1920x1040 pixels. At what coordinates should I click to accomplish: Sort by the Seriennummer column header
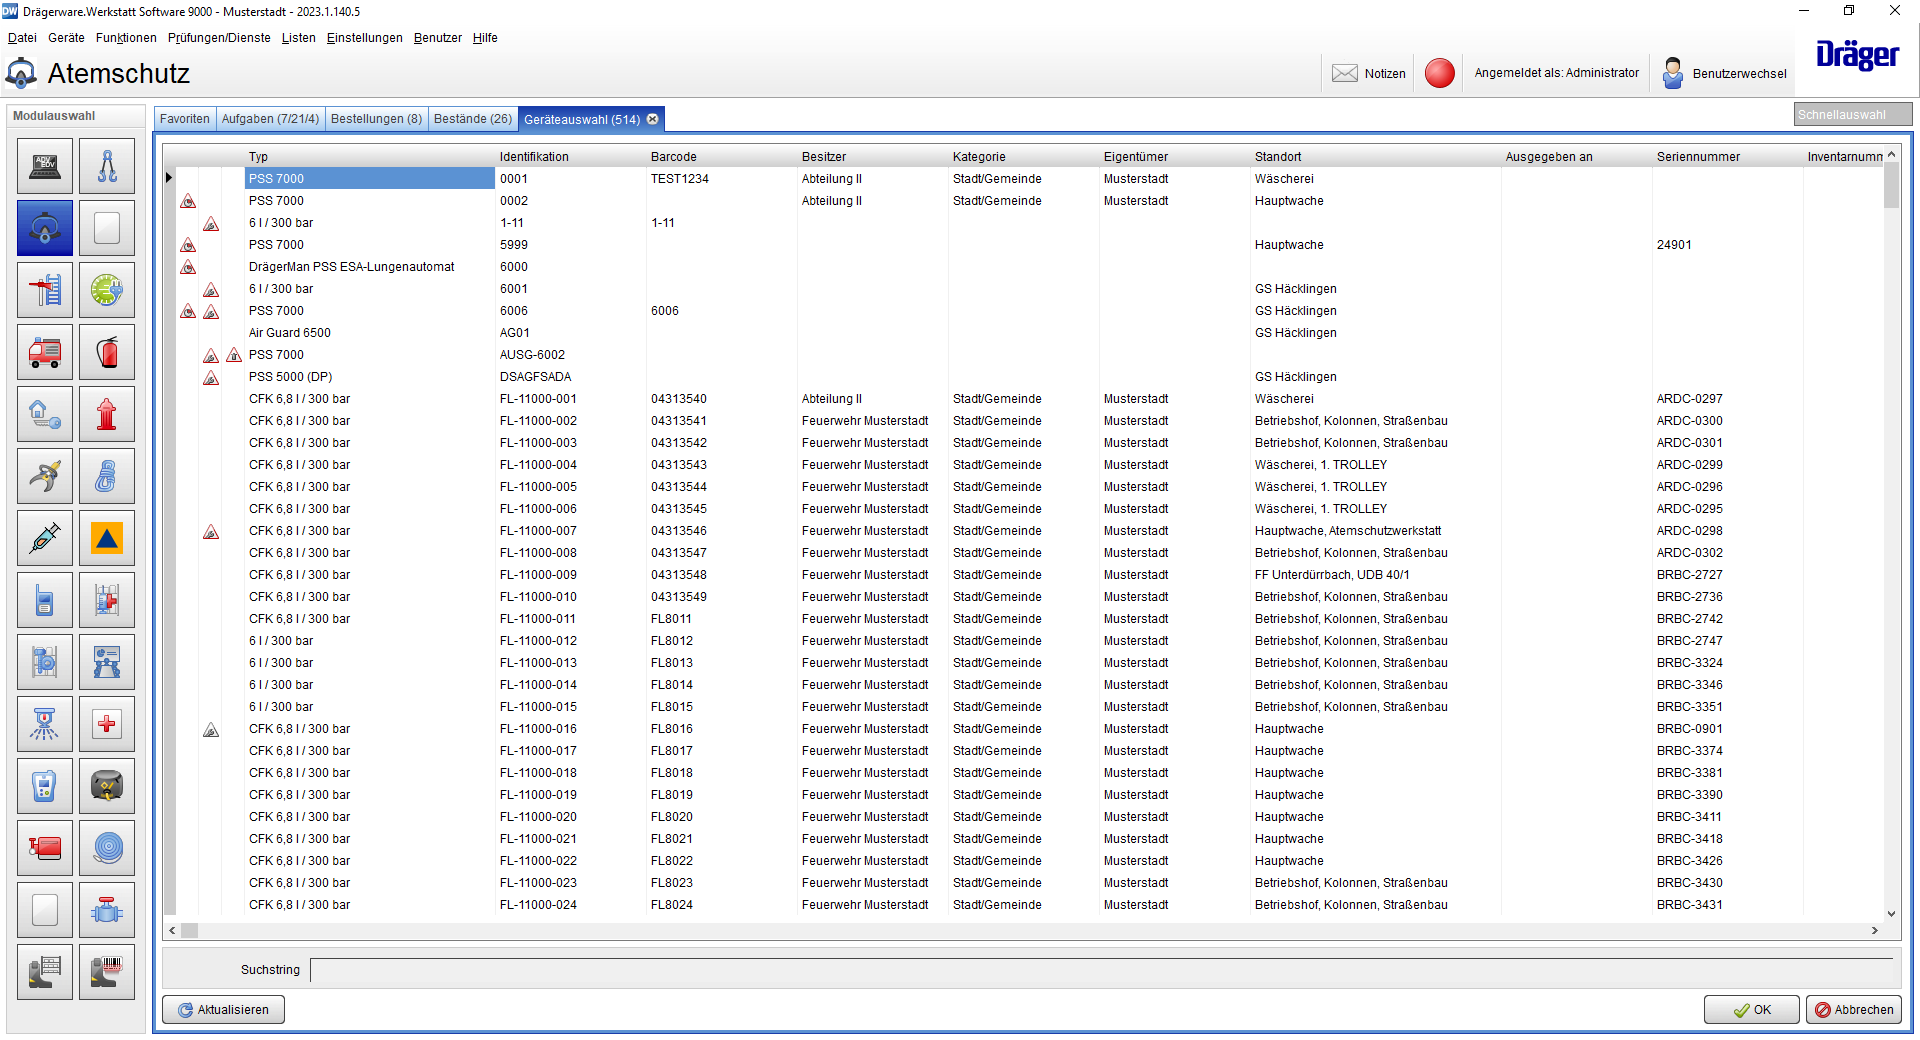coord(1727,157)
